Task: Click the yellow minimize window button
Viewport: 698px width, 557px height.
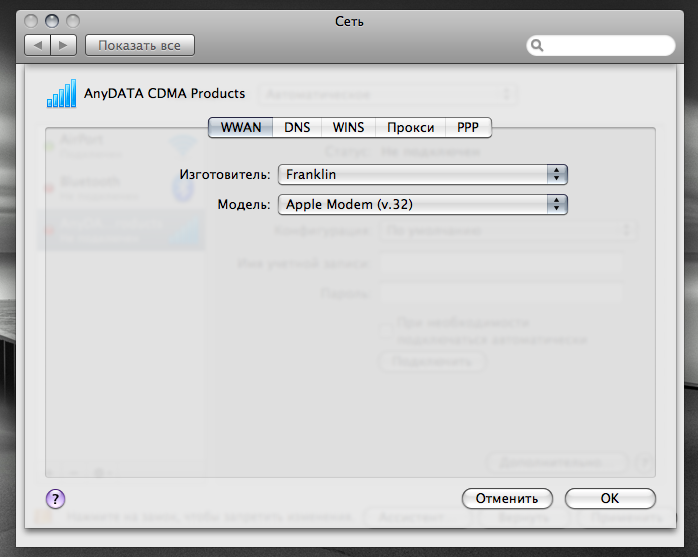Action: (x=51, y=20)
